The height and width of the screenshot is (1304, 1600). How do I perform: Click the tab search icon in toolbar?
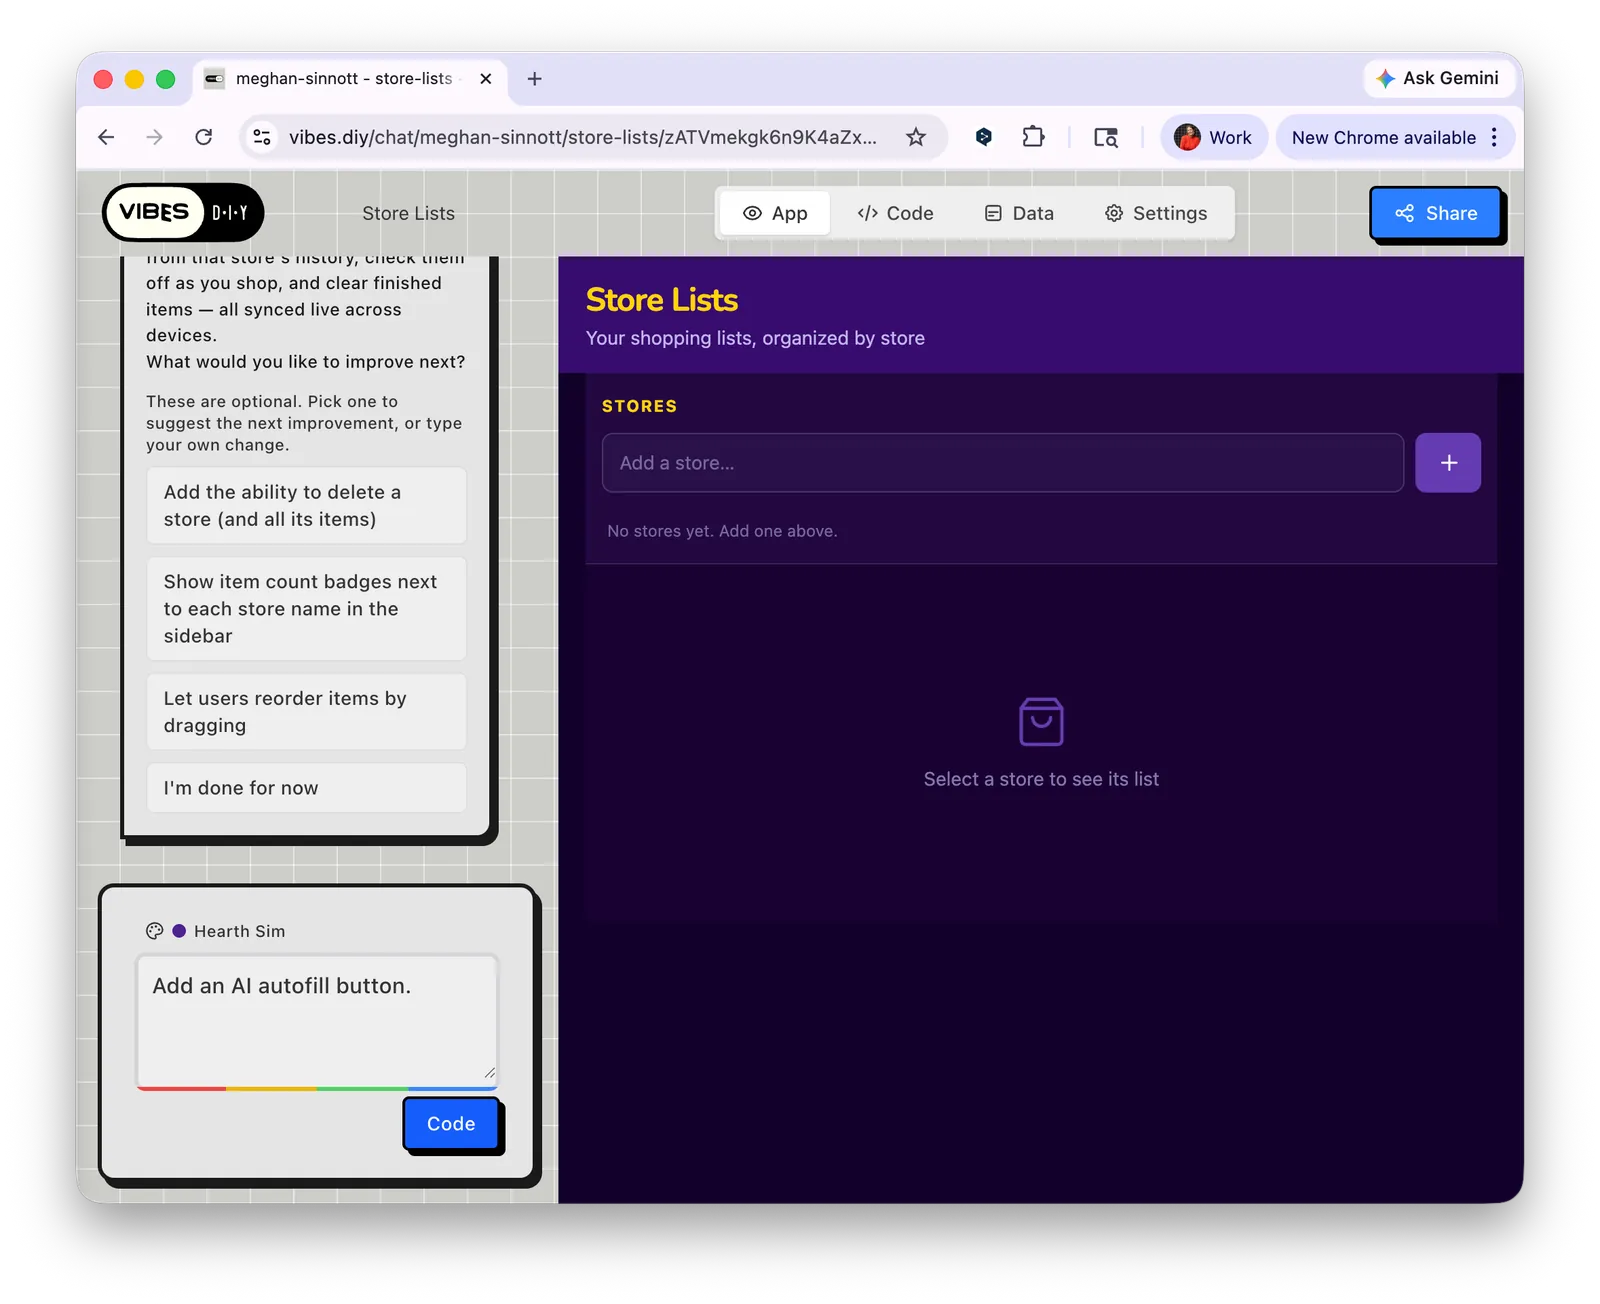[x=1106, y=137]
